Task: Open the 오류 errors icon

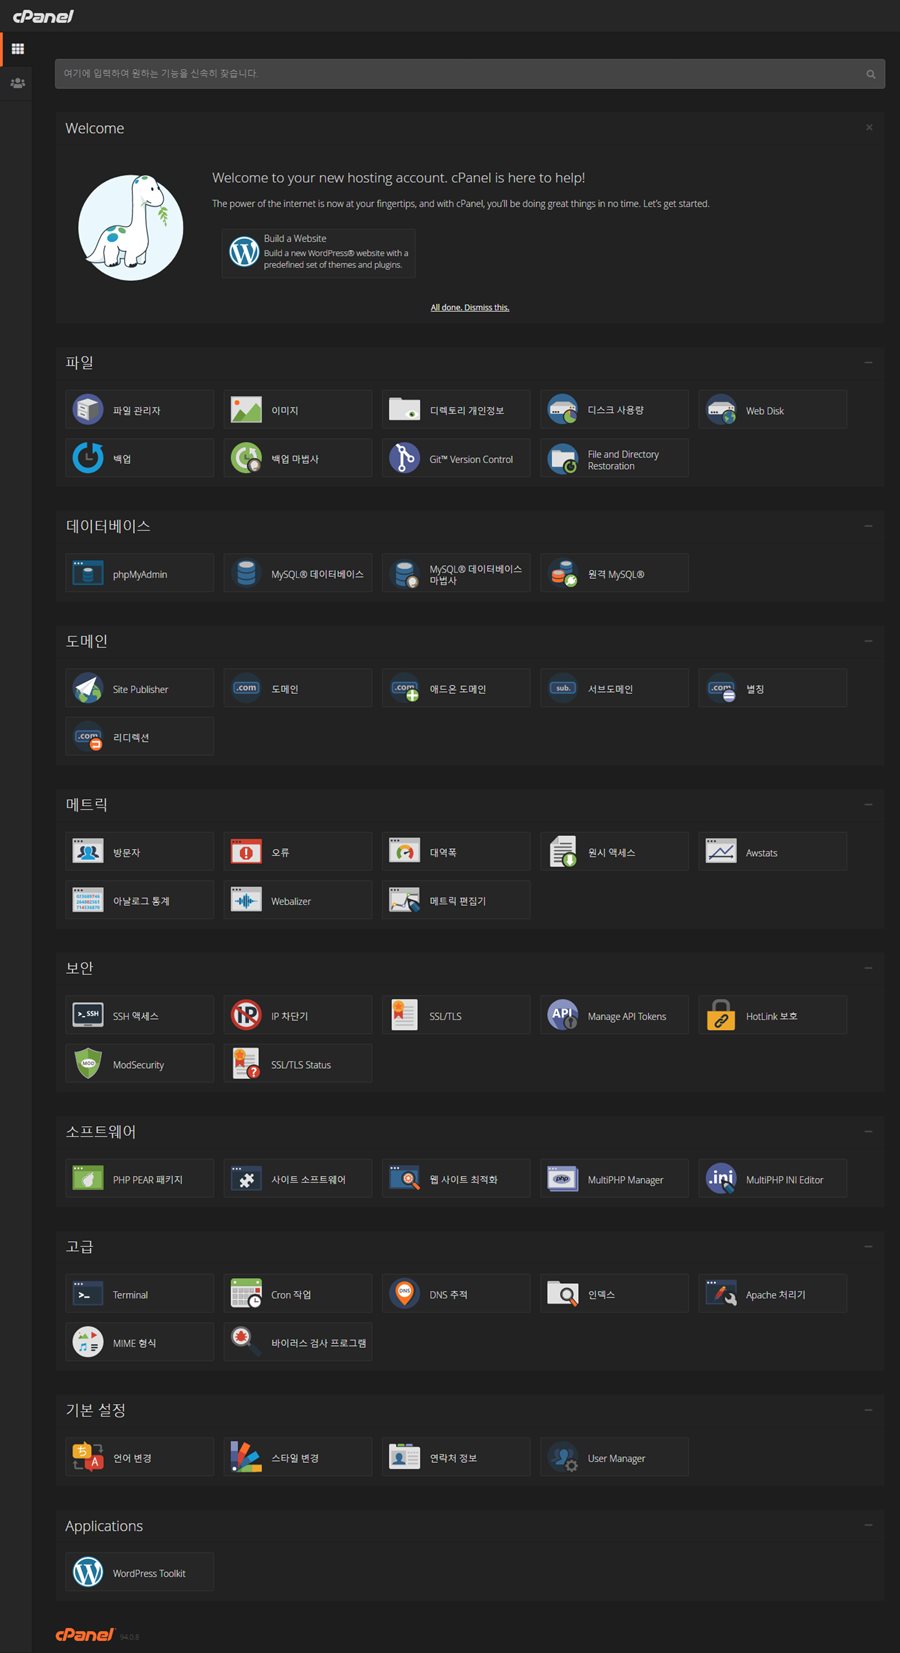Action: [246, 852]
